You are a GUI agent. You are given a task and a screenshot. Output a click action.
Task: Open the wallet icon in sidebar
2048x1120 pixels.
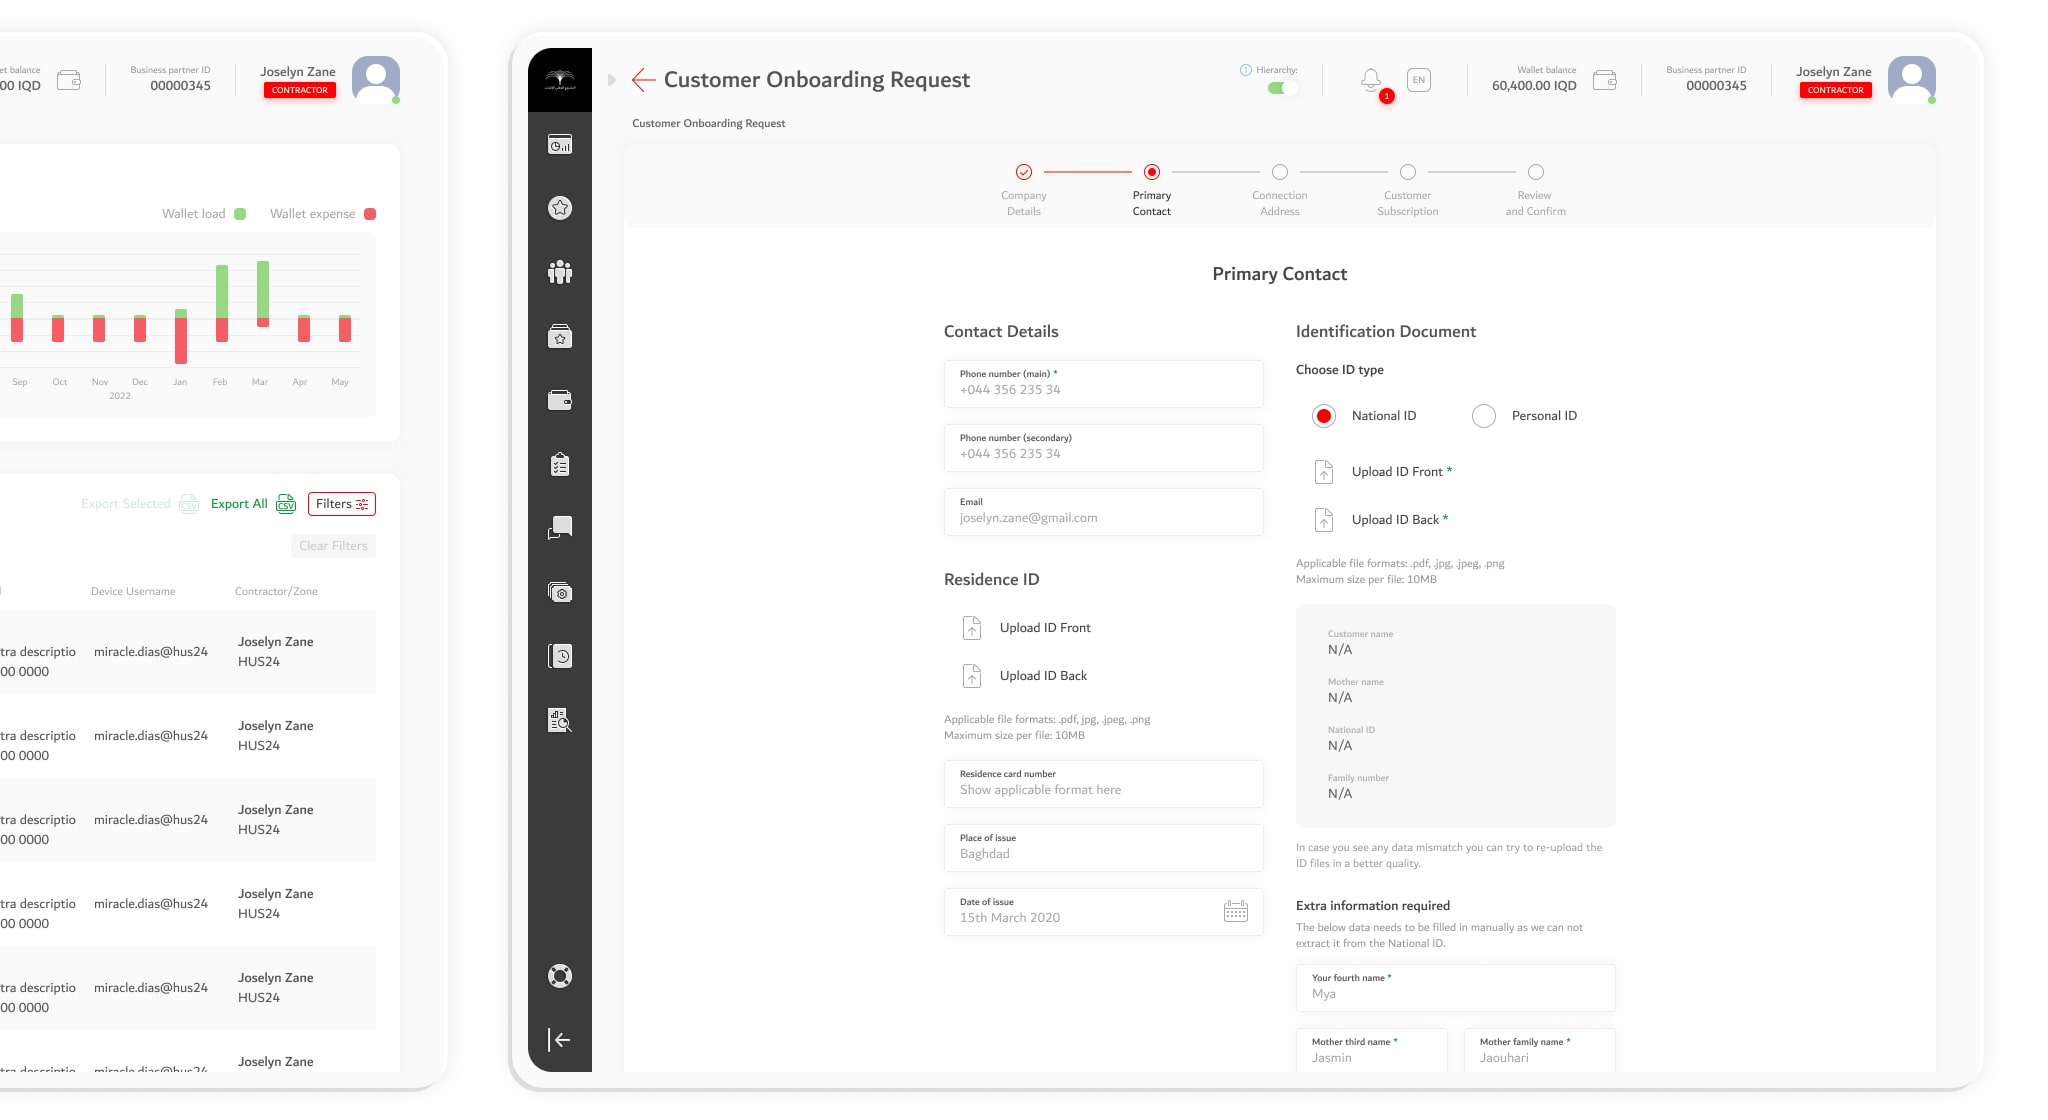point(560,401)
